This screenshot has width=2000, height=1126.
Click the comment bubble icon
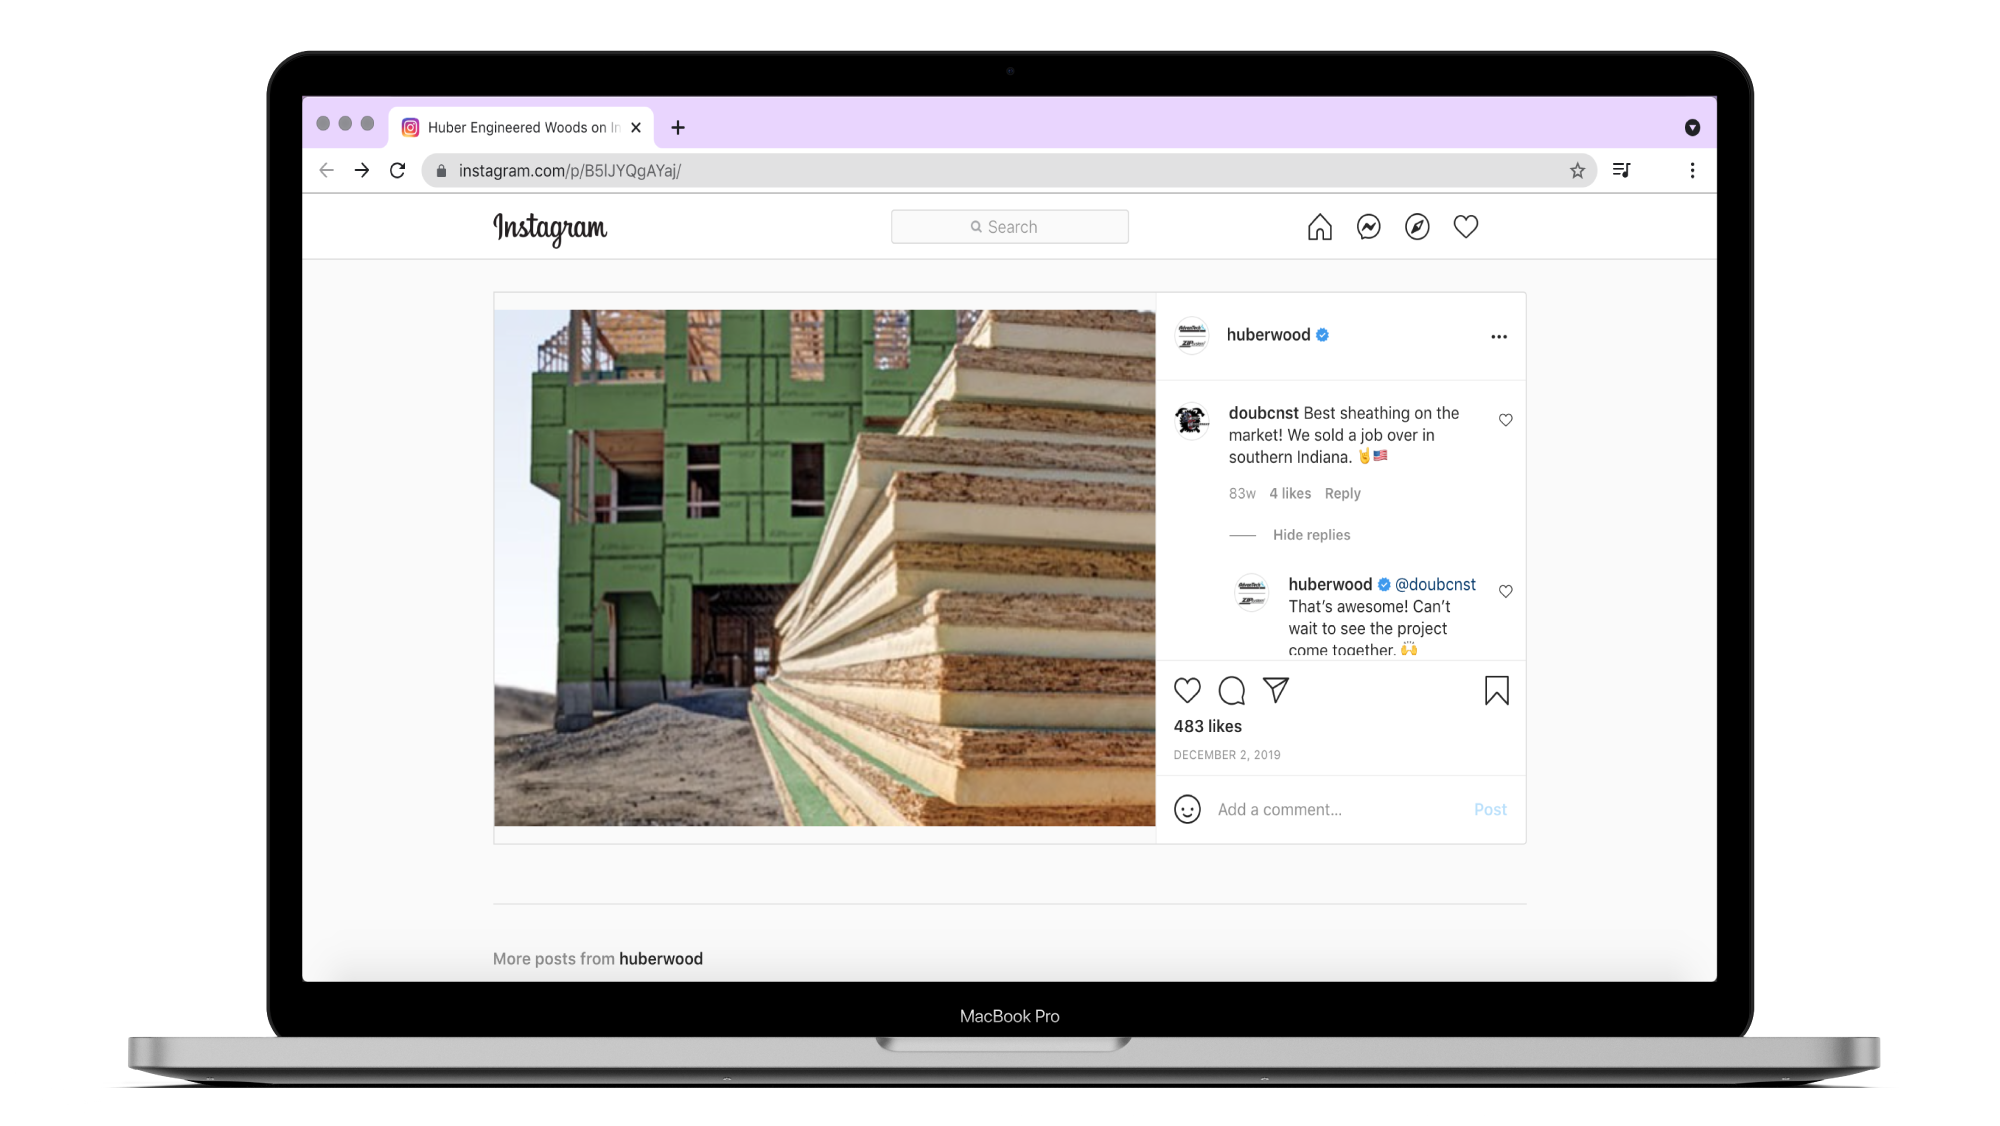1231,690
